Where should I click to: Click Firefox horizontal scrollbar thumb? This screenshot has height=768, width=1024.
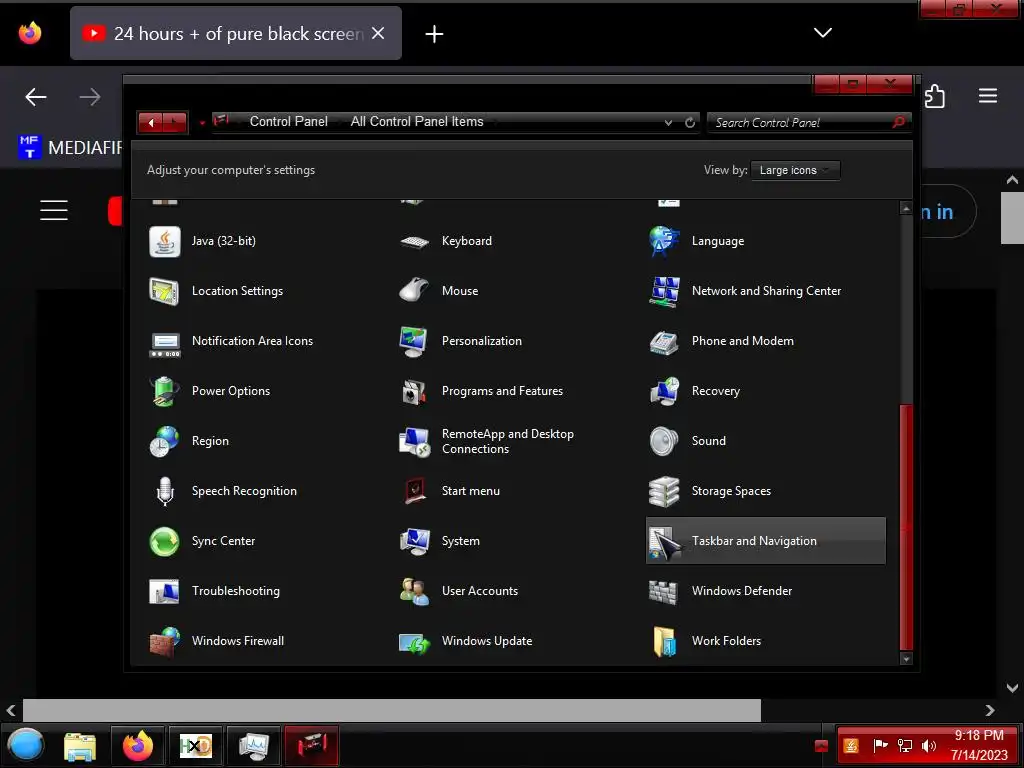[x=392, y=711]
